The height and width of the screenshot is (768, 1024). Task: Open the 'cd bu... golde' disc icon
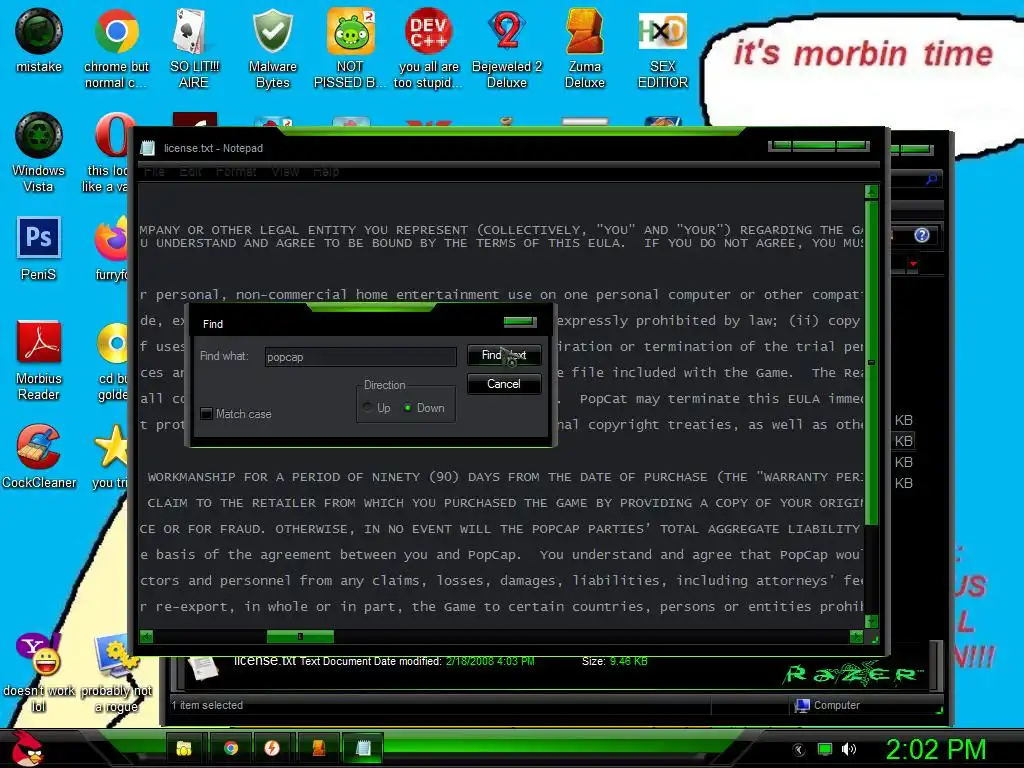tap(112, 360)
